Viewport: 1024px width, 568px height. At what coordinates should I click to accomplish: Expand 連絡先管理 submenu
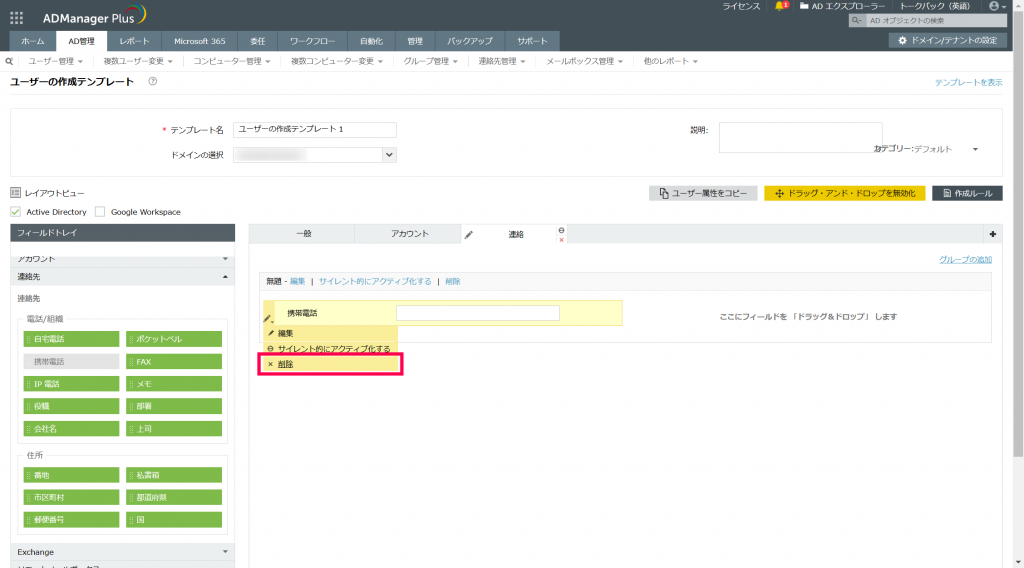pyautogui.click(x=502, y=61)
